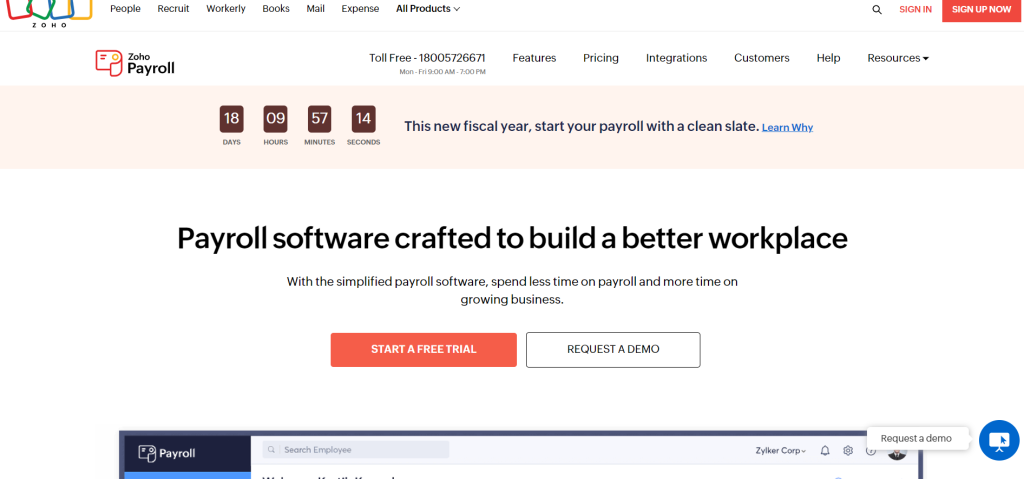Click the Search Employee field
1024x479 pixels.
(356, 450)
